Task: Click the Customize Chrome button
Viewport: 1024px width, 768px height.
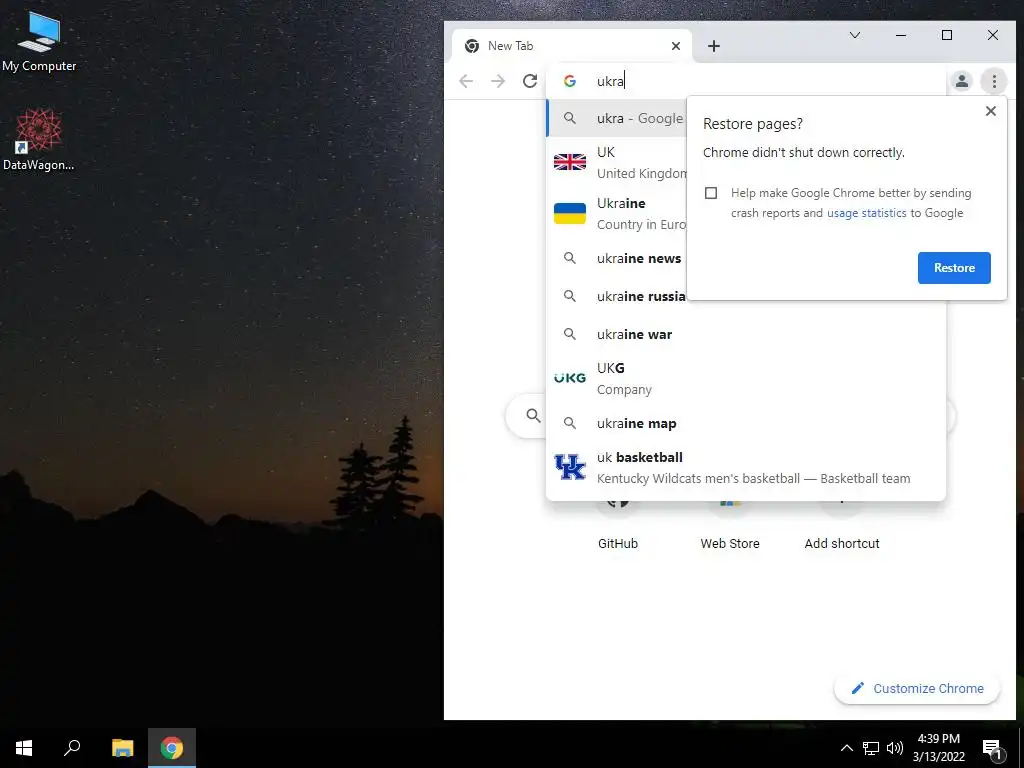Action: coord(917,688)
